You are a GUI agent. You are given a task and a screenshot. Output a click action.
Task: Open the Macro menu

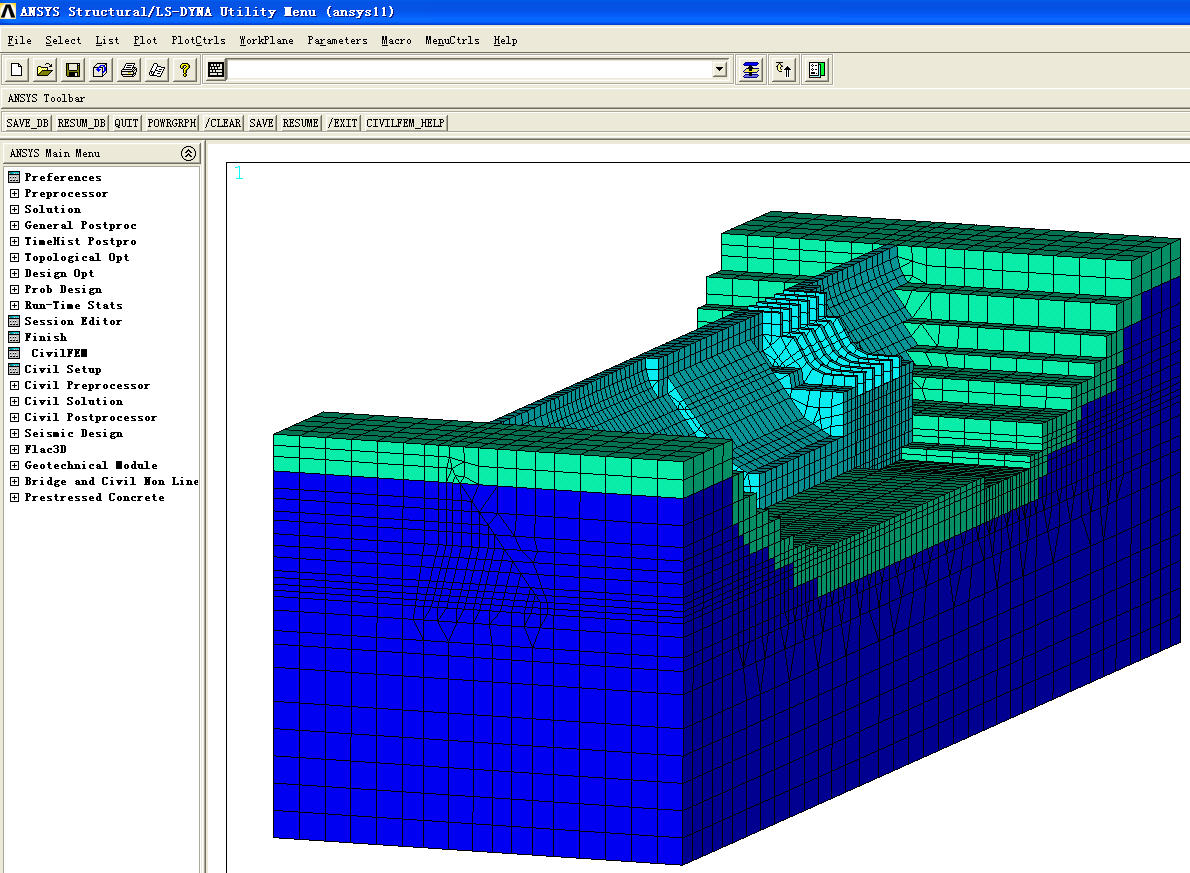(396, 41)
